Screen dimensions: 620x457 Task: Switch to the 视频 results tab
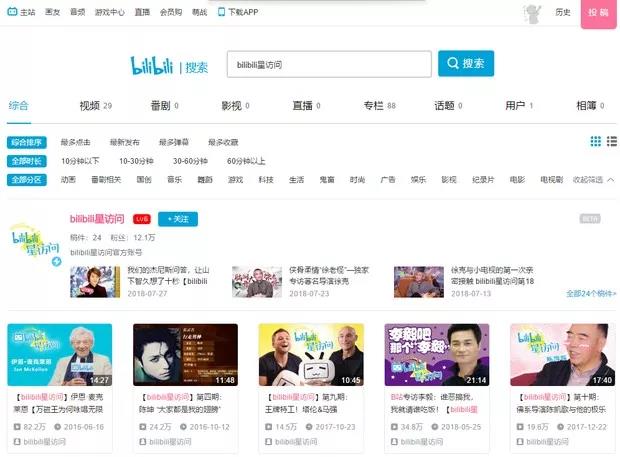click(x=90, y=105)
